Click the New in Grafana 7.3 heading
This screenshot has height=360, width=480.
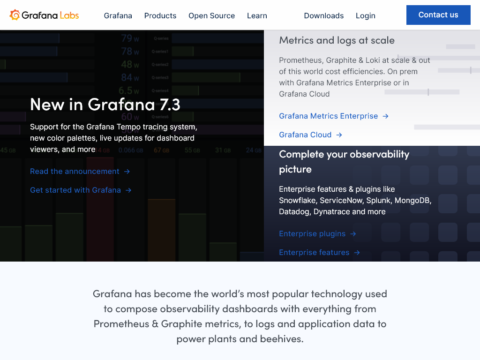point(105,105)
